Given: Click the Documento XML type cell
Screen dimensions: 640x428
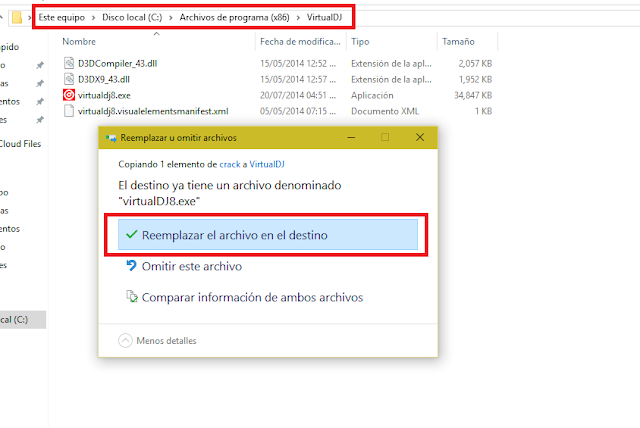Looking at the screenshot, I should 385,111.
